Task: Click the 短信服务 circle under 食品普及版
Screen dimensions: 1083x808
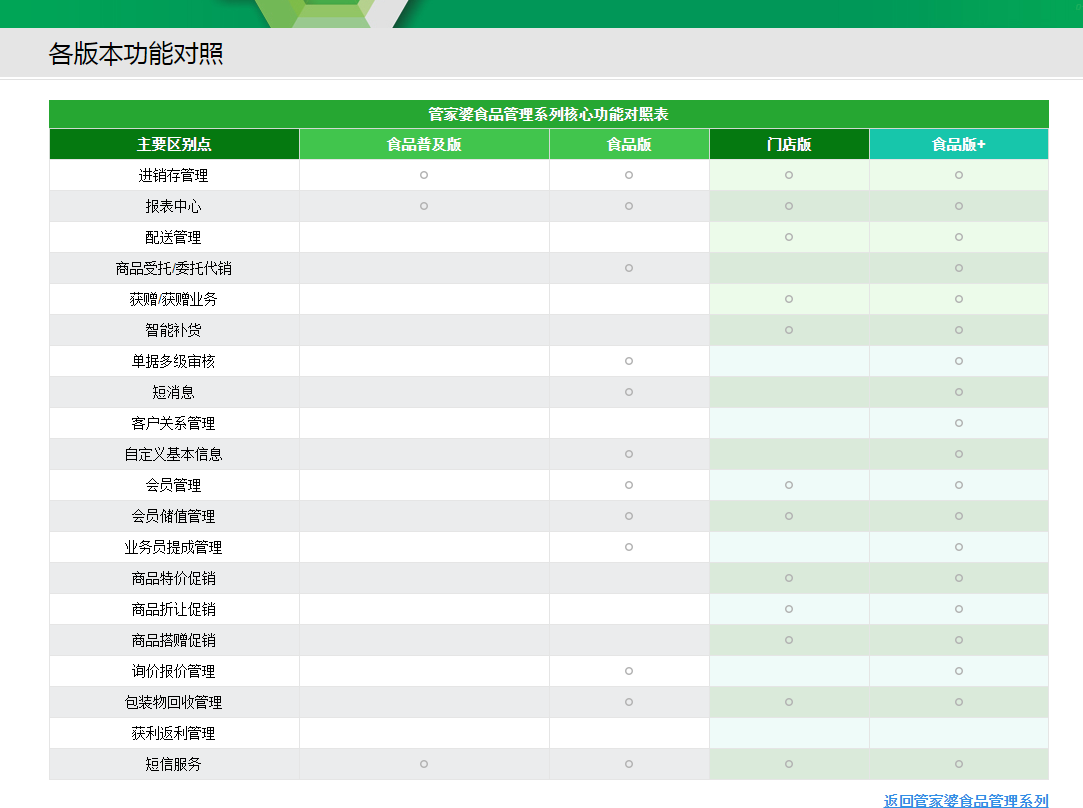Action: pos(424,764)
